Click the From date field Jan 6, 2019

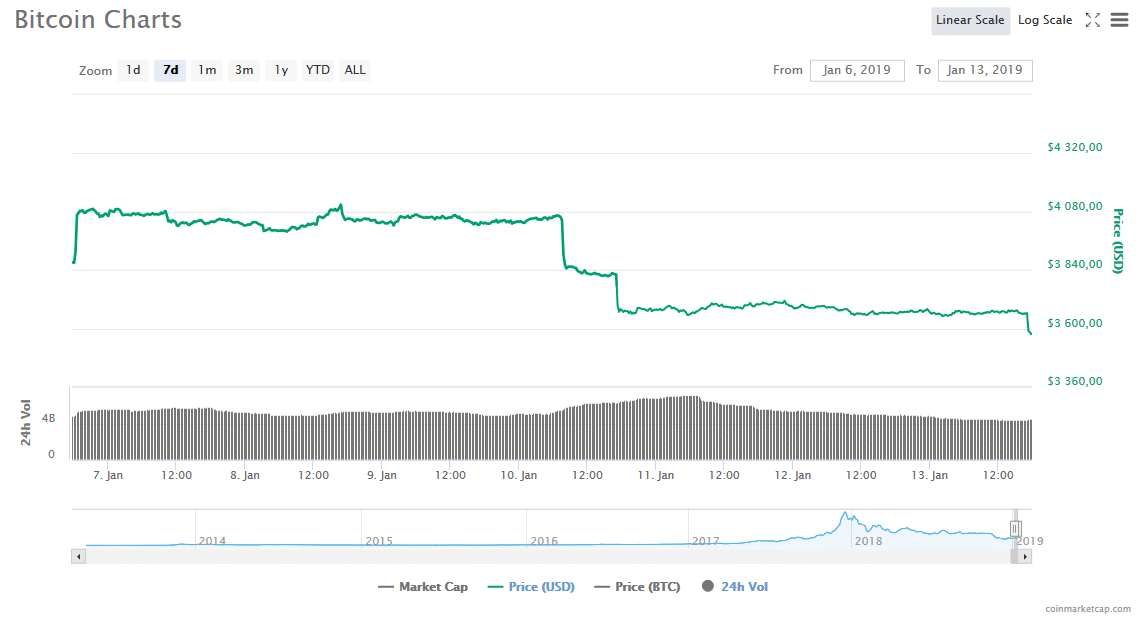tap(857, 70)
